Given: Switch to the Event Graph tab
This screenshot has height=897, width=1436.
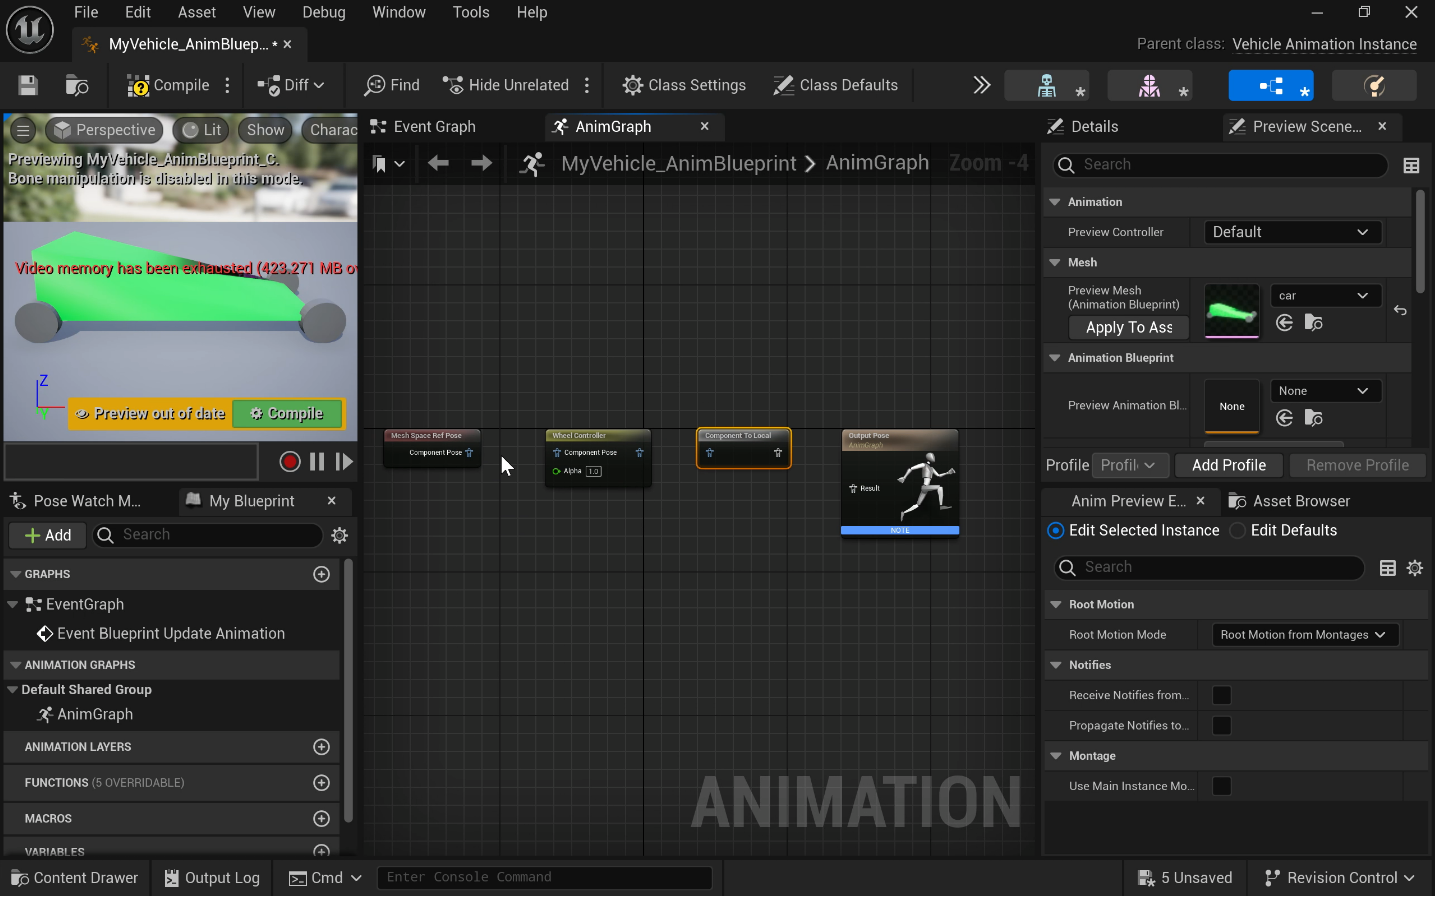Looking at the screenshot, I should pyautogui.click(x=423, y=127).
